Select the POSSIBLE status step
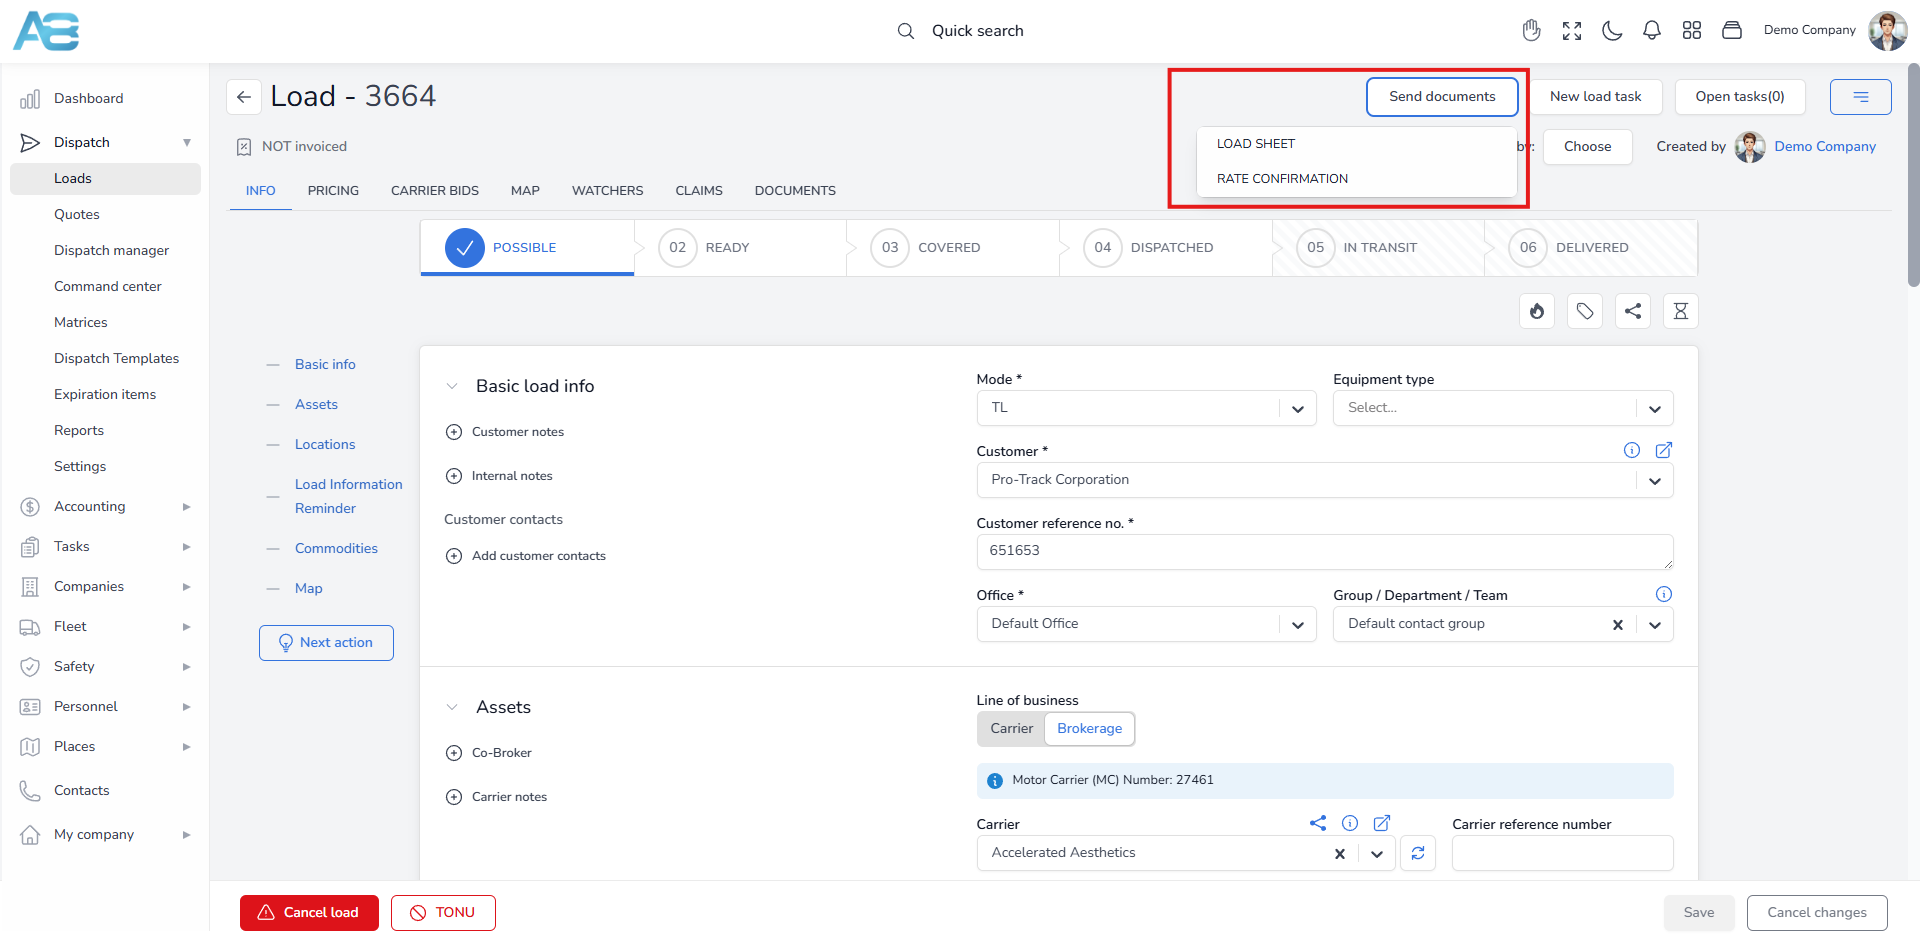The width and height of the screenshot is (1920, 944). tap(527, 248)
